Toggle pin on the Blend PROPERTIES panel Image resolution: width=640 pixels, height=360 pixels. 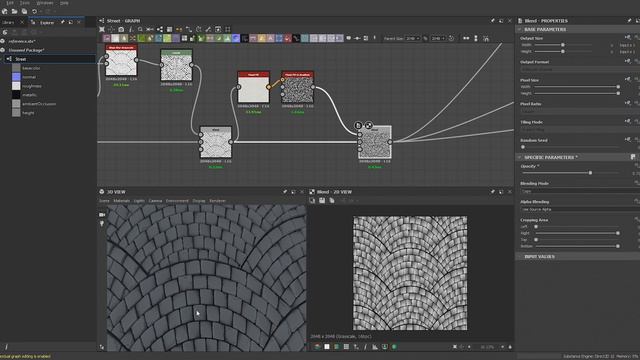(629, 20)
